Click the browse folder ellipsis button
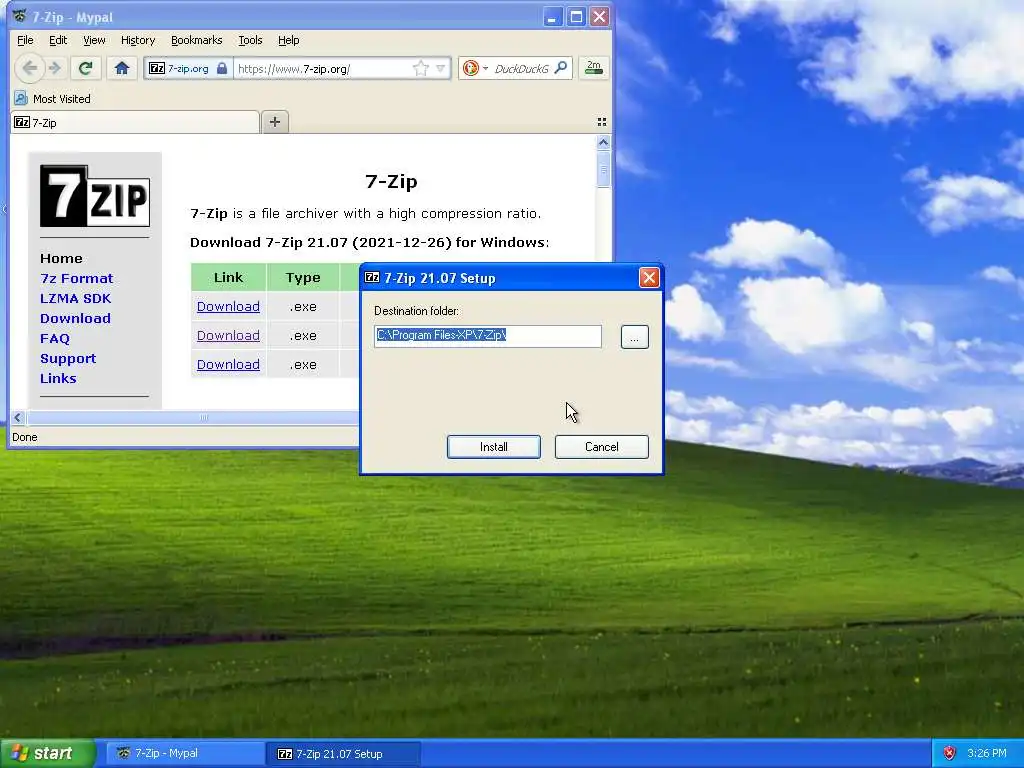 tap(634, 337)
